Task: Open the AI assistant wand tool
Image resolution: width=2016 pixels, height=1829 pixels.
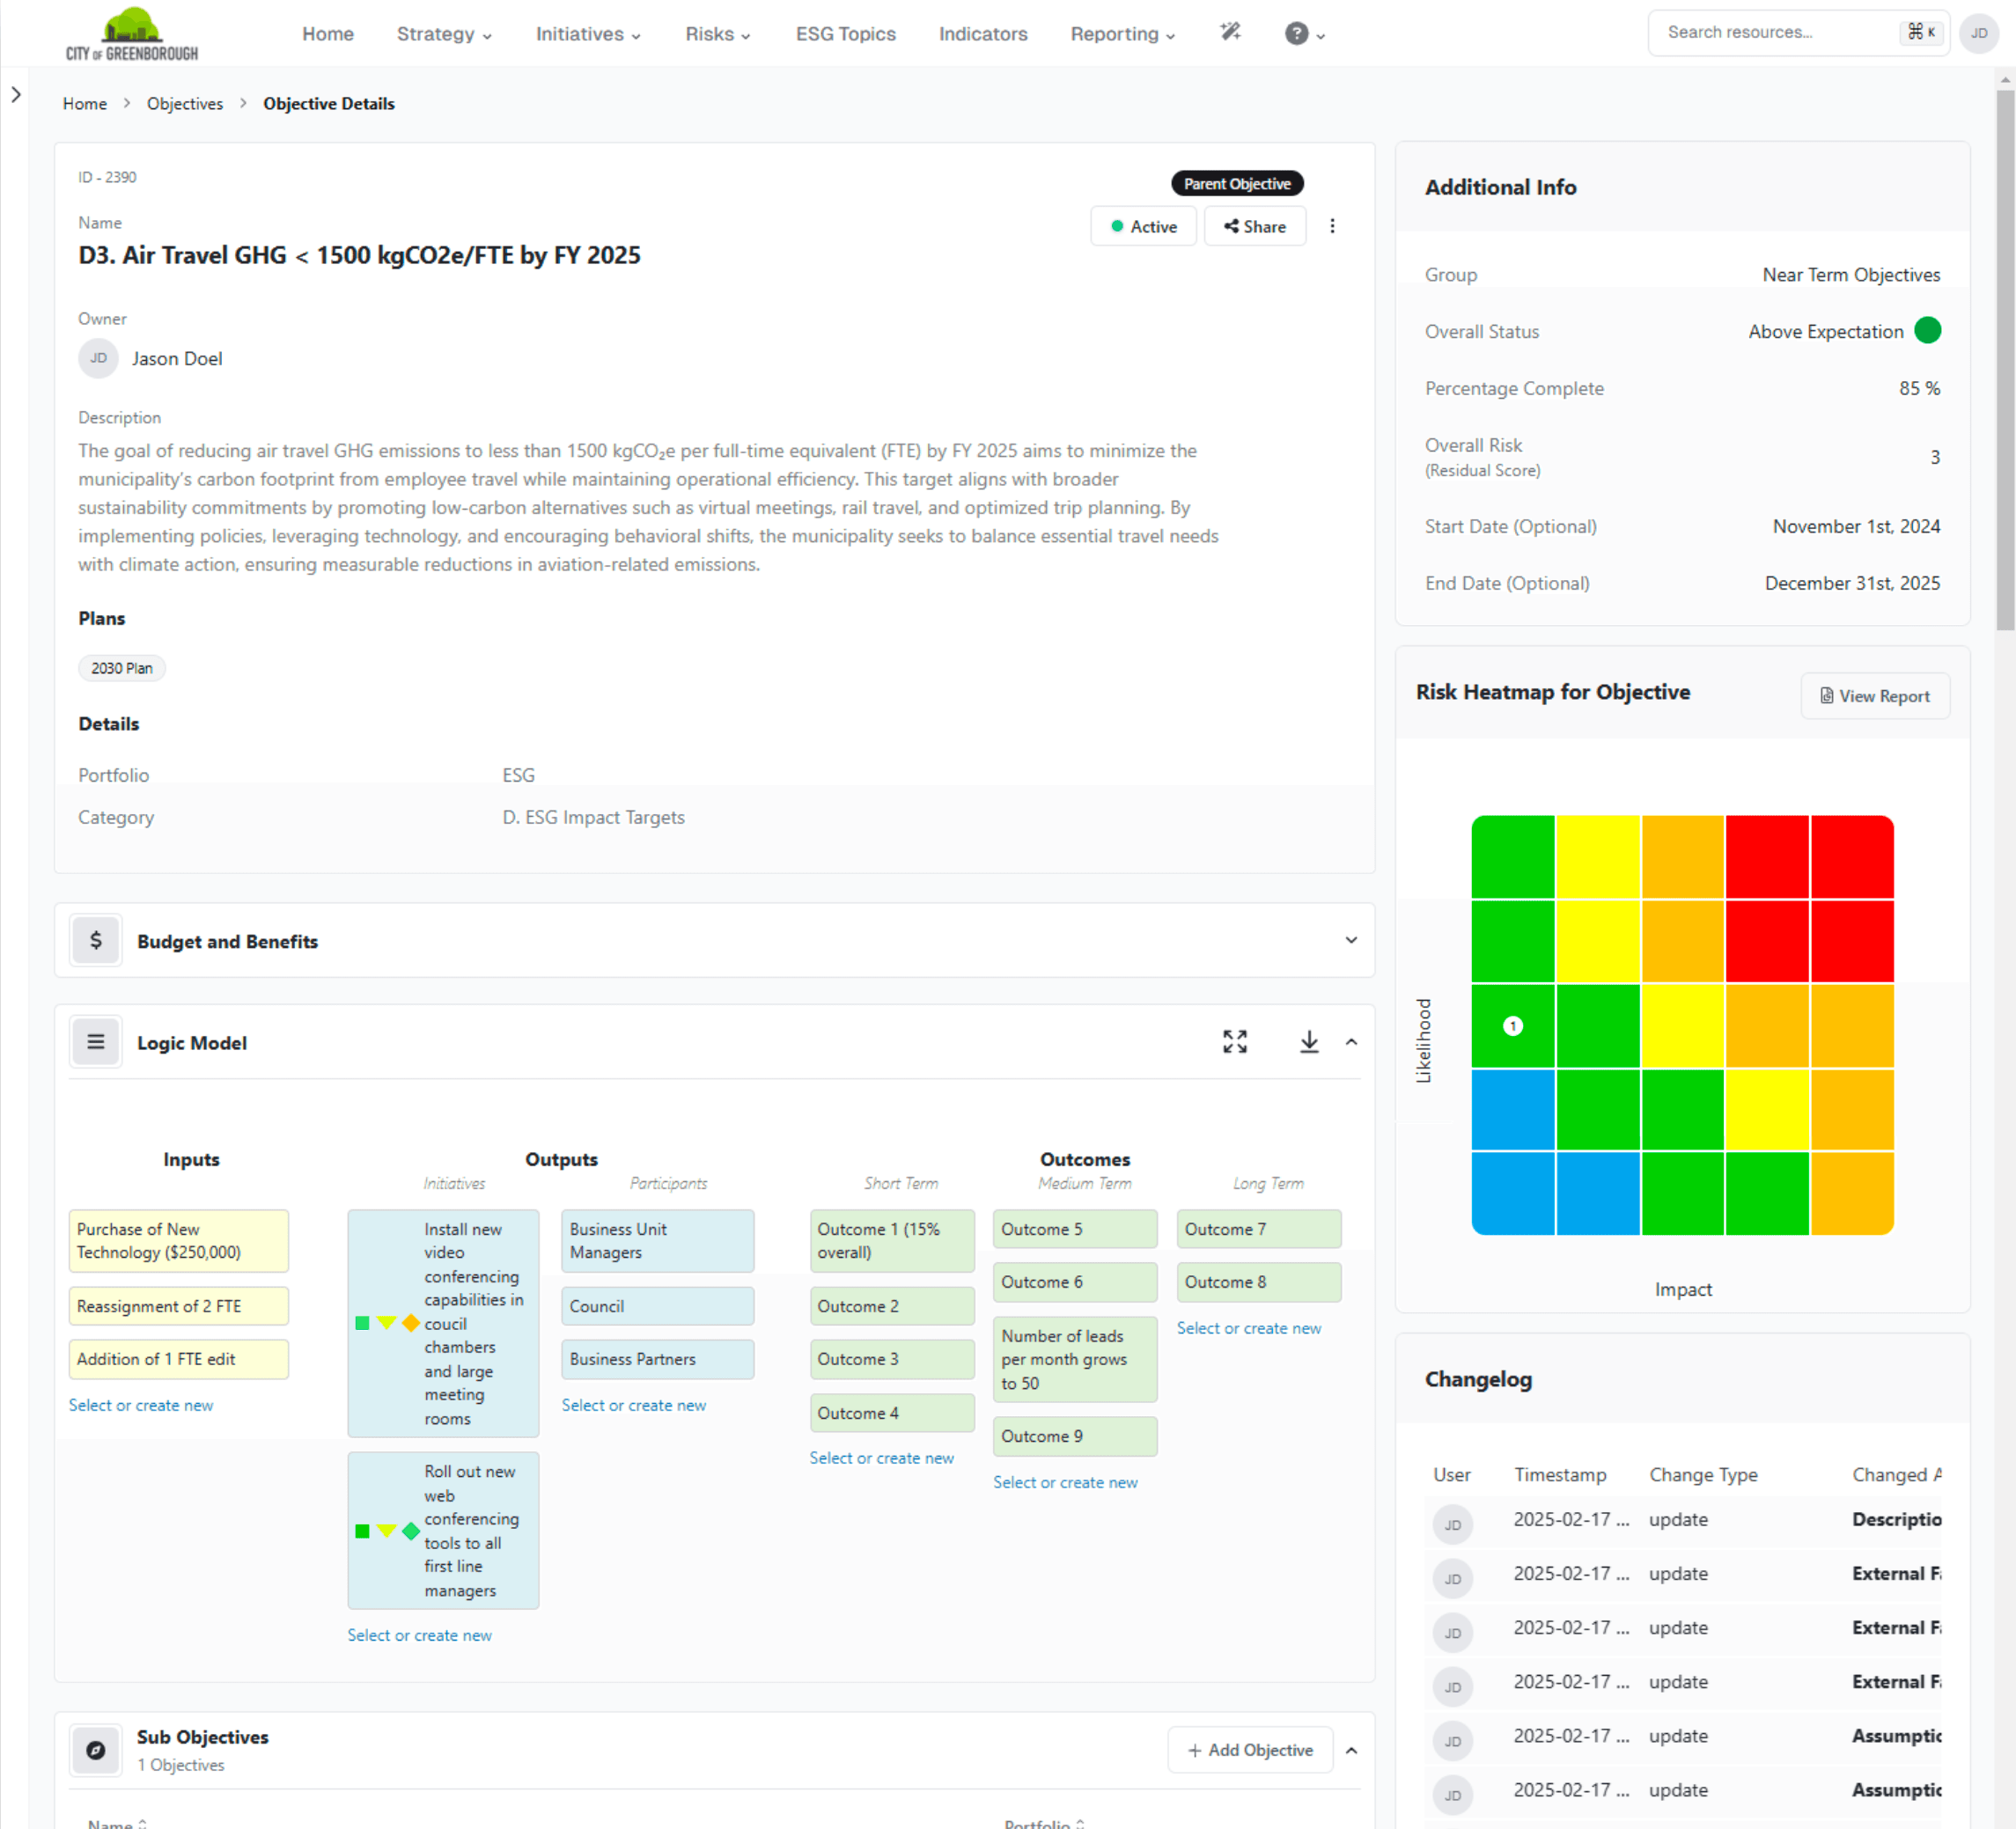Action: [1230, 32]
